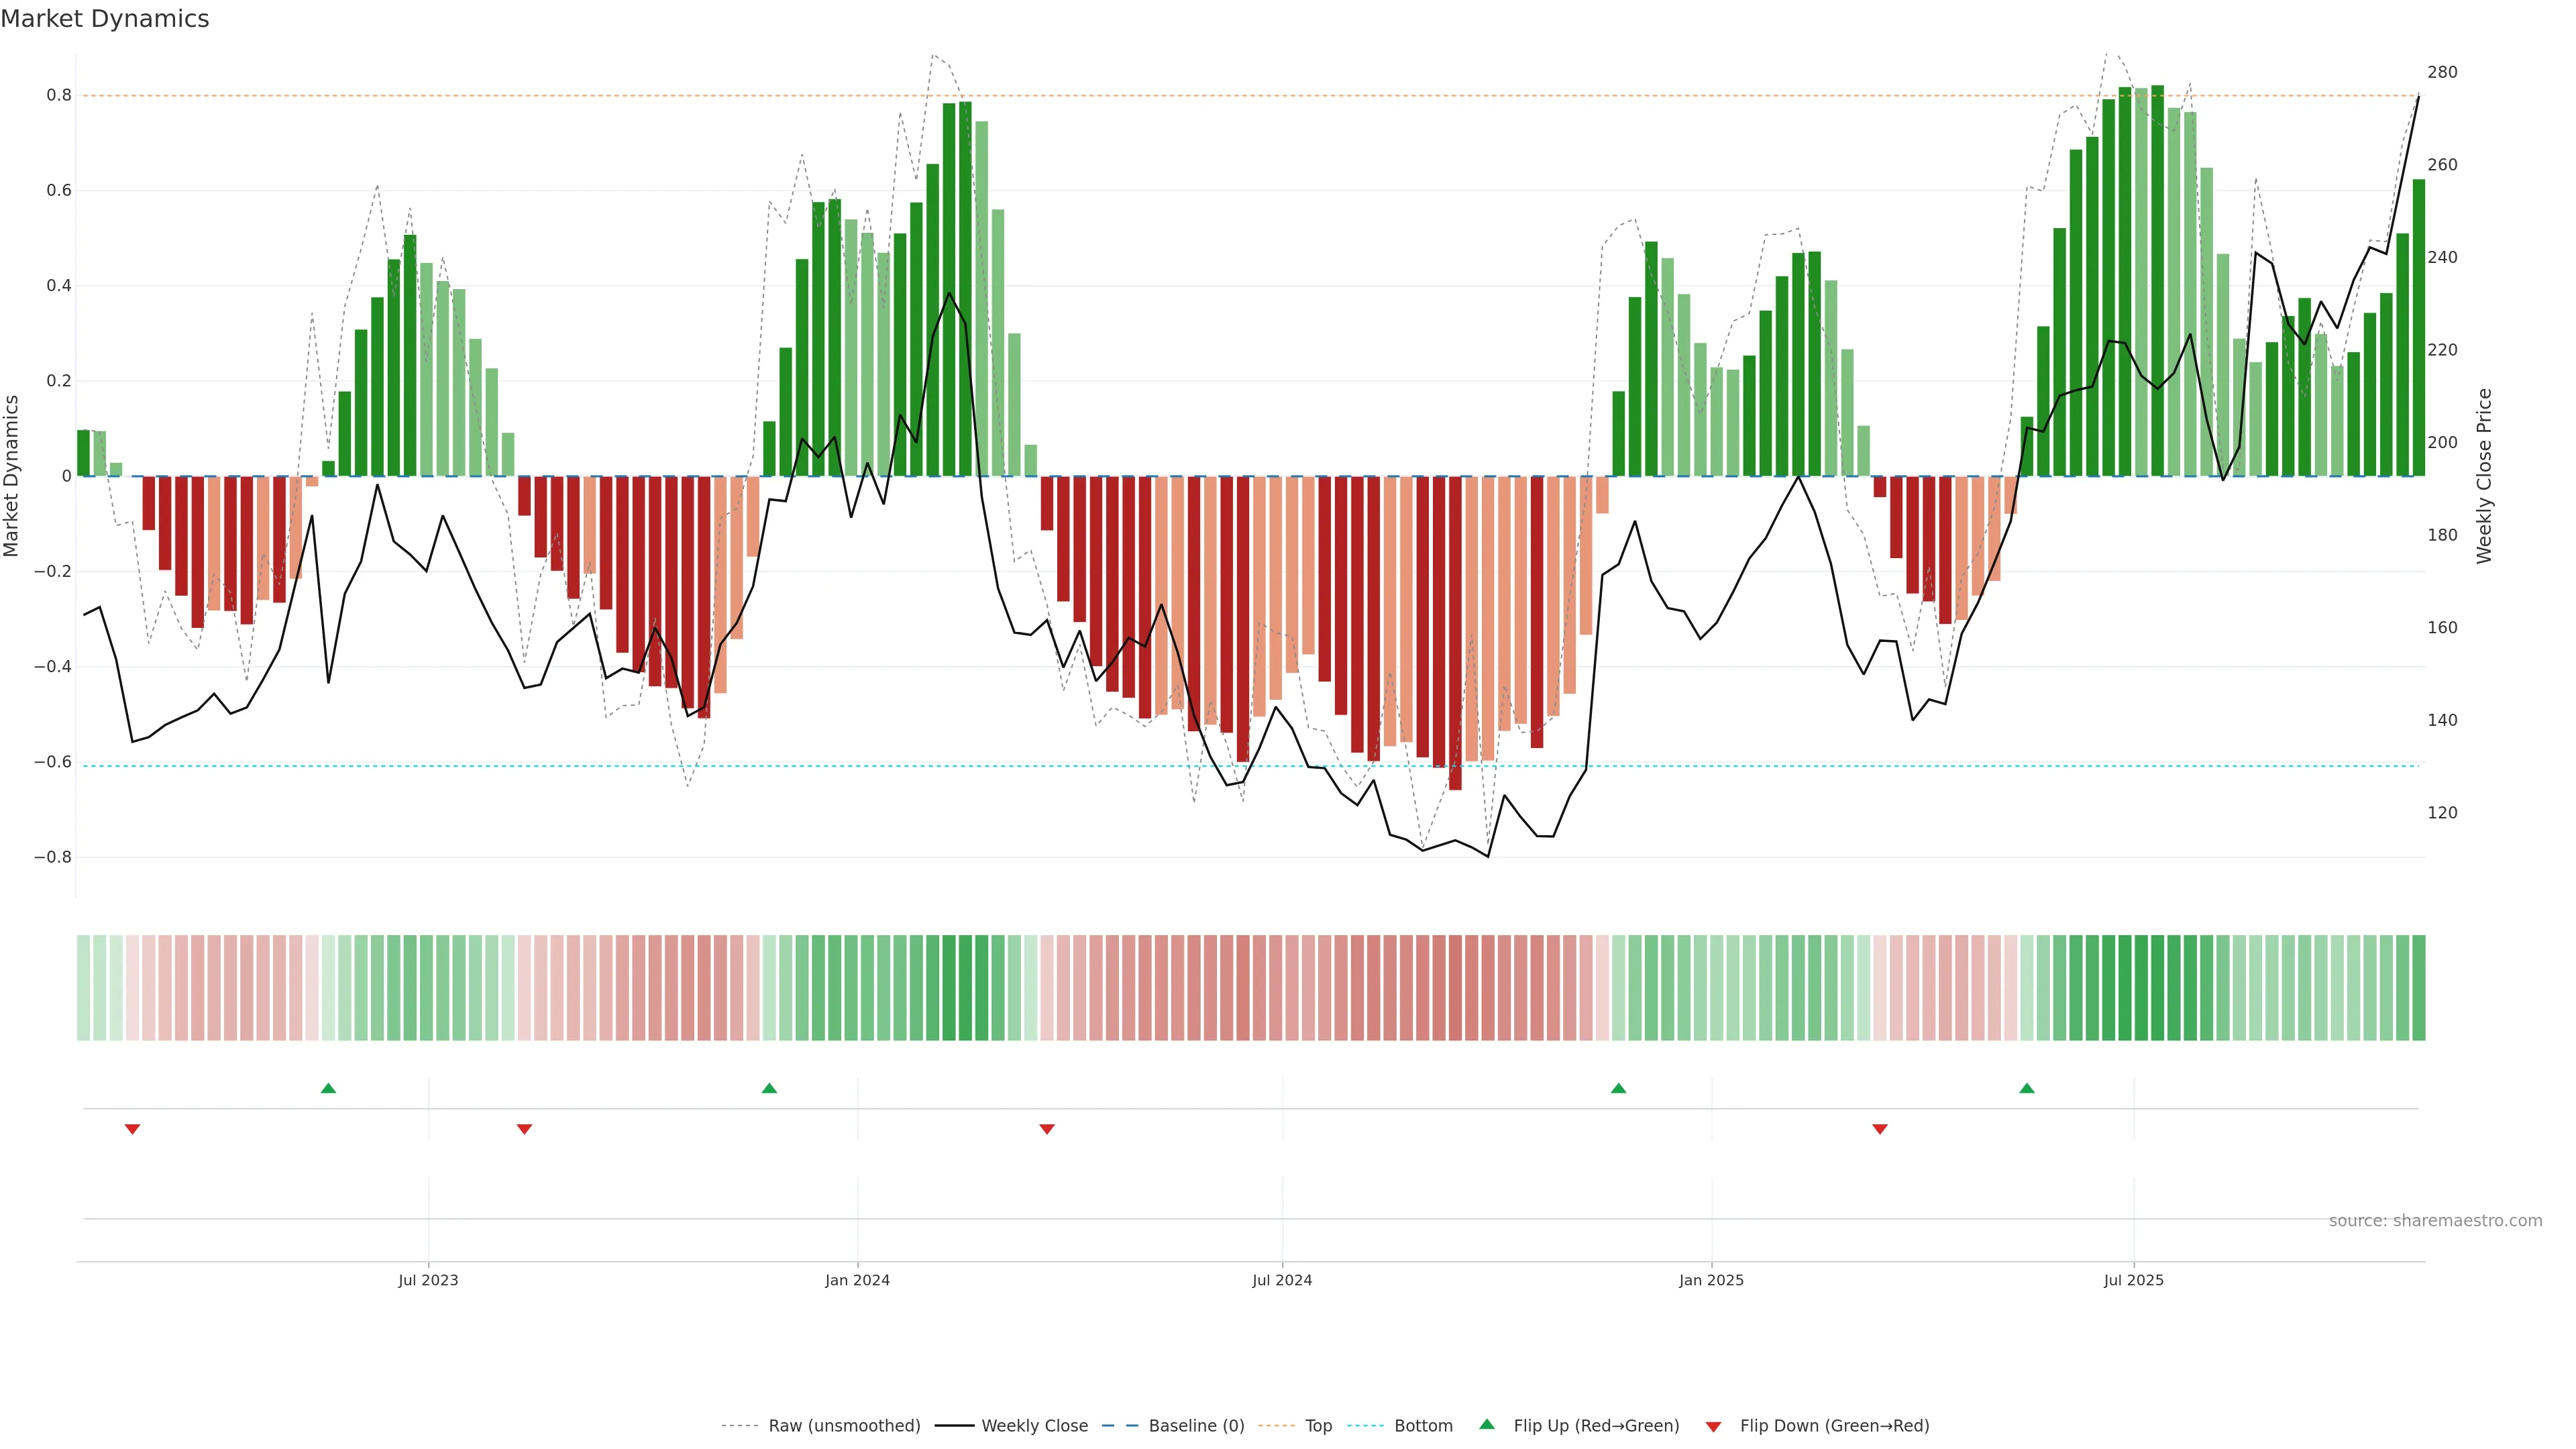Click the Market Dynamics chart title

point(105,19)
